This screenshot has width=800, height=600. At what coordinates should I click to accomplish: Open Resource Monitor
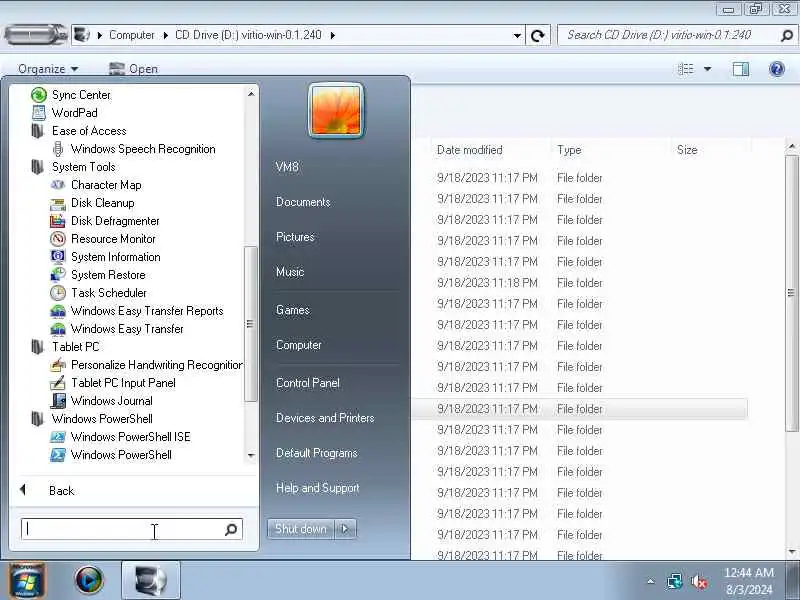104,239
